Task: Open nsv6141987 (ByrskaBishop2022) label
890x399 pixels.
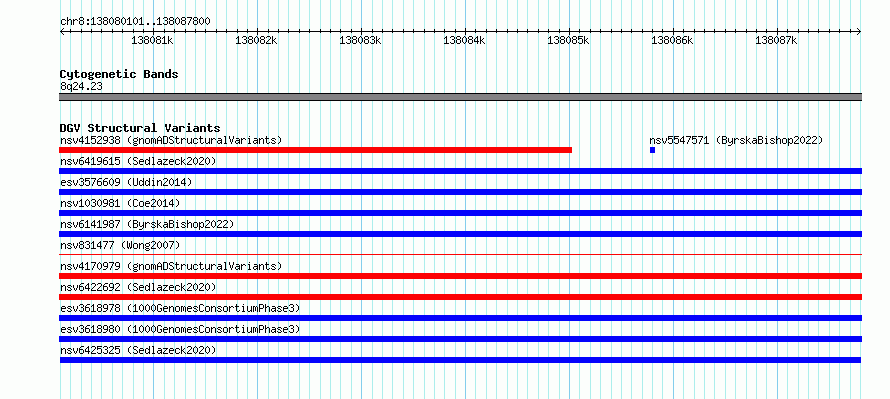Action: coord(147,224)
